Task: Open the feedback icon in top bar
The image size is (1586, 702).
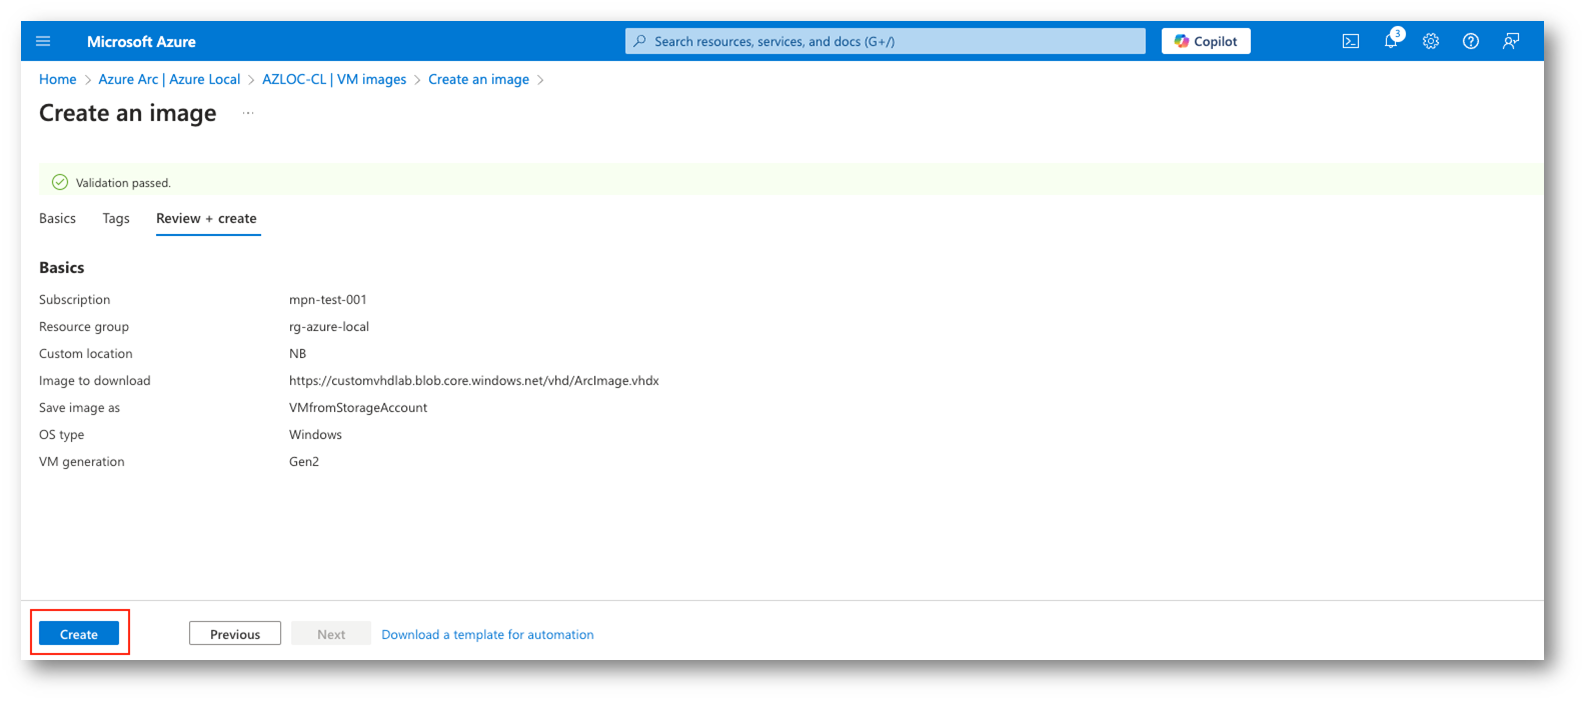Action: pos(1511,41)
